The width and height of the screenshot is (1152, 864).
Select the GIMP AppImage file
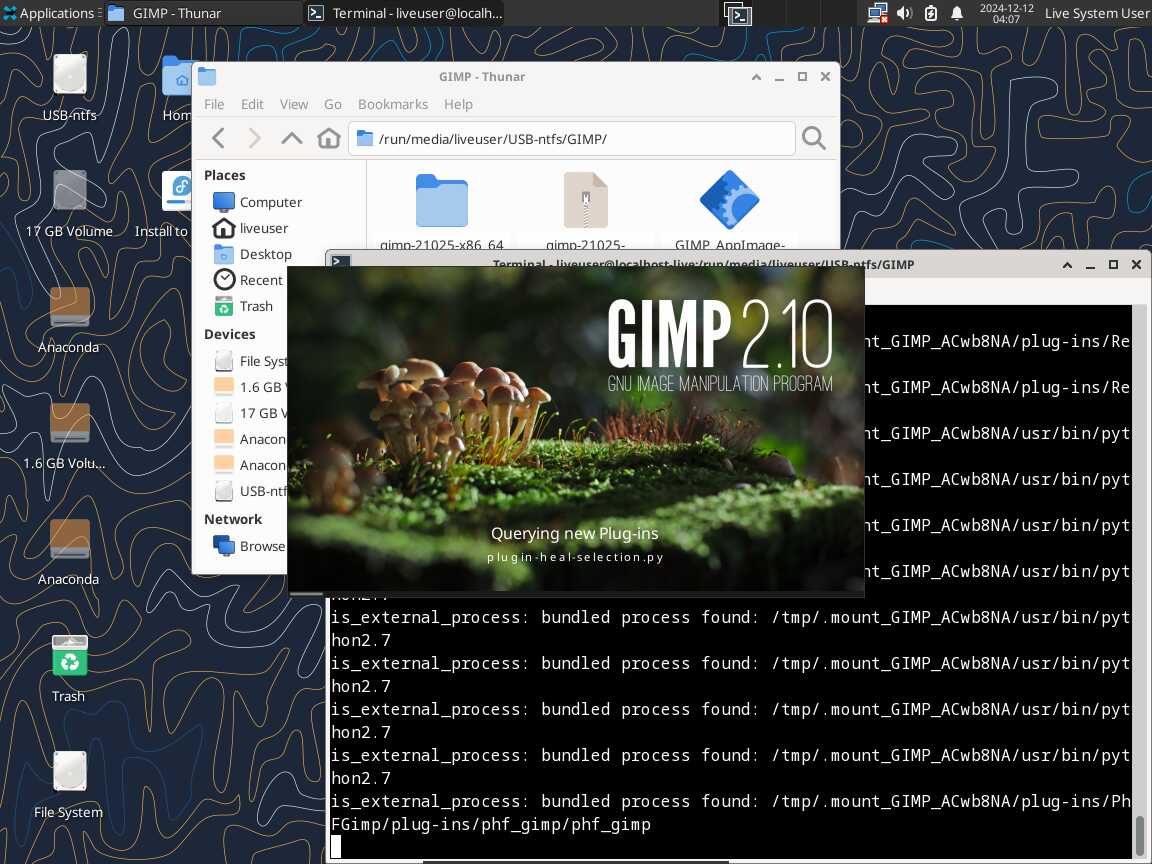(729, 200)
